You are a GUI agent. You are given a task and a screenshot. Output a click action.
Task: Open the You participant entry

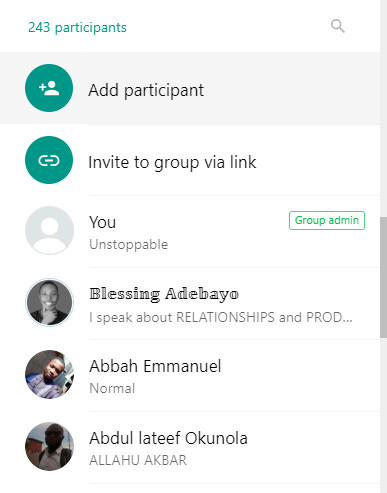point(190,232)
